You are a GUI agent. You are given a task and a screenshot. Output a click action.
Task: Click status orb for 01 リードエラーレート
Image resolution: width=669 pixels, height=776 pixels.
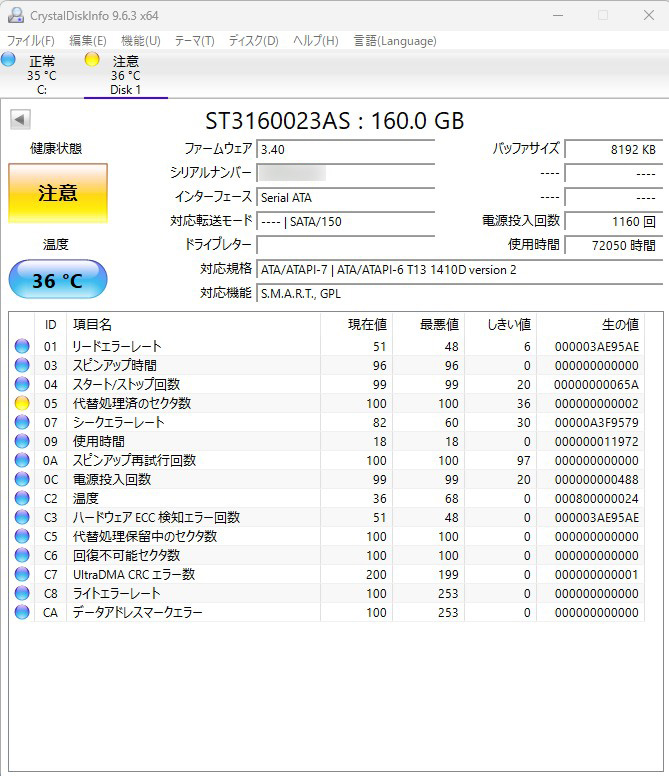coord(22,346)
